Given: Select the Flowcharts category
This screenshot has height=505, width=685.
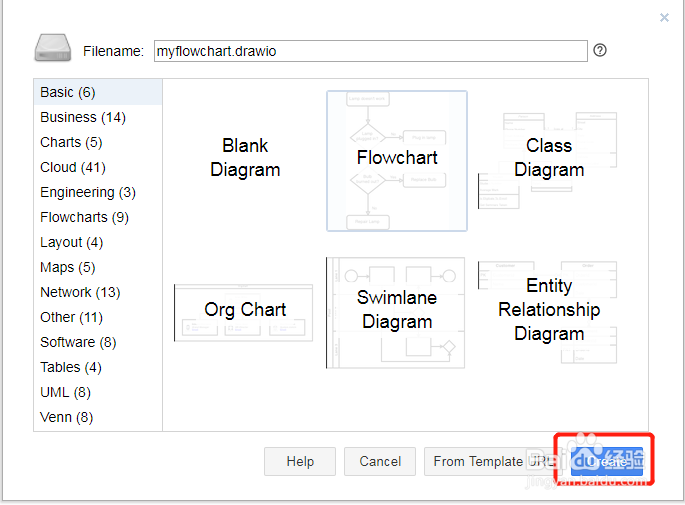Looking at the screenshot, I should point(84,217).
